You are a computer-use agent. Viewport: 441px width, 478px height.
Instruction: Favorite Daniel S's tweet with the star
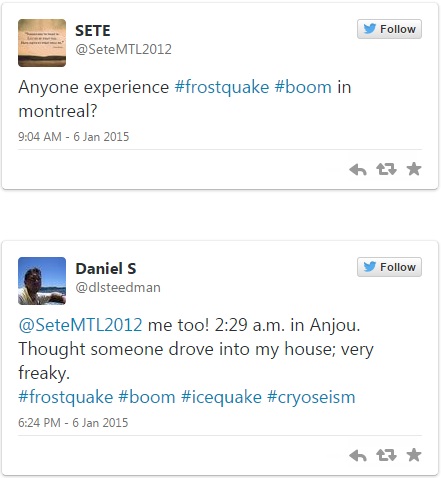[x=414, y=455]
